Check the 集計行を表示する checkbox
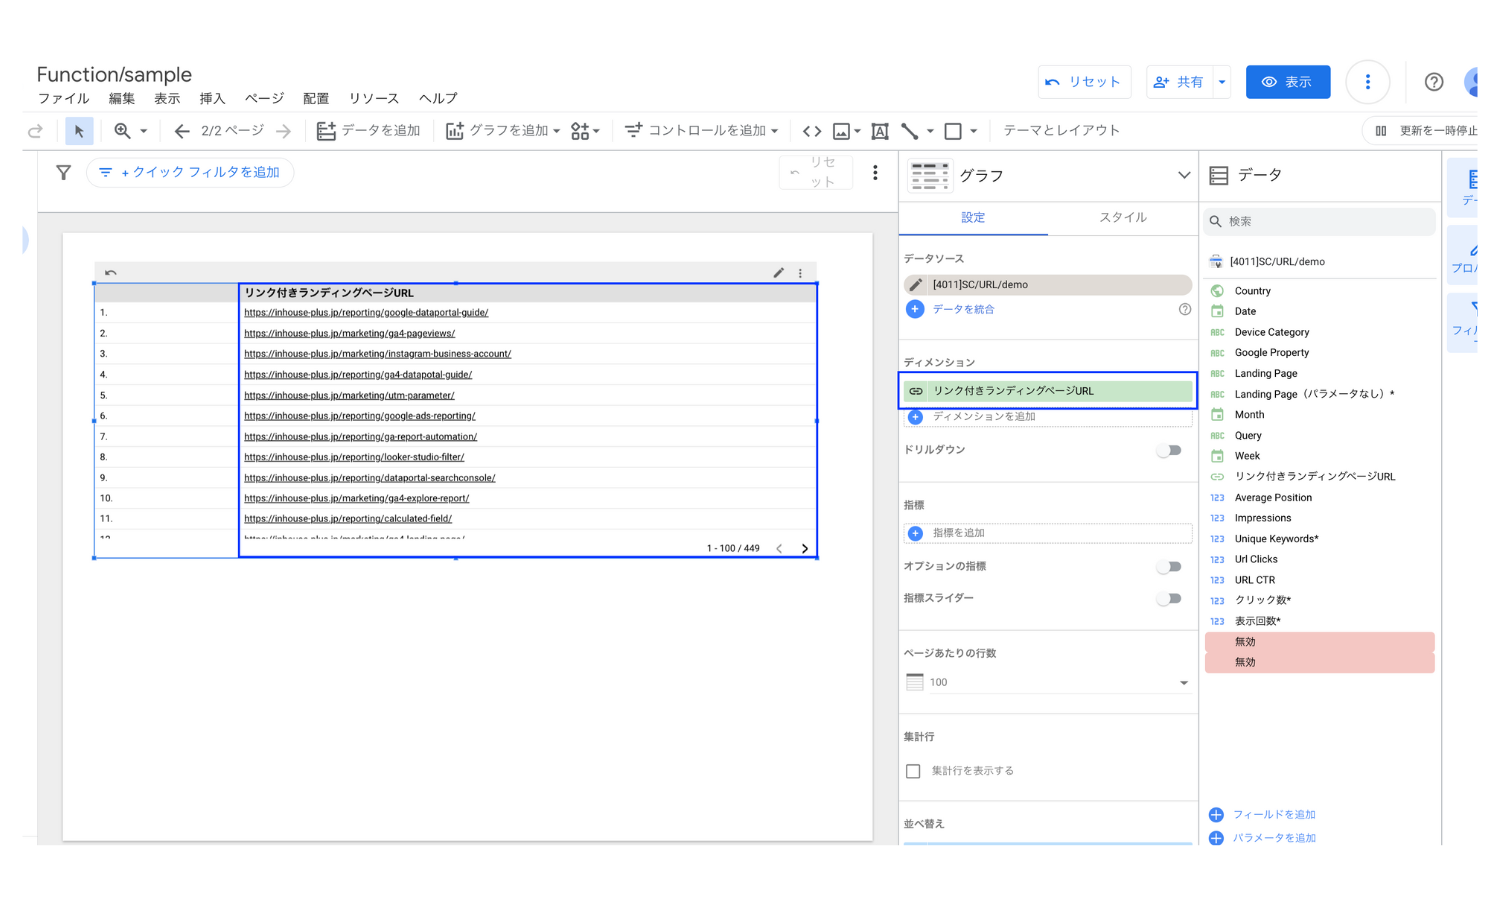 point(913,771)
